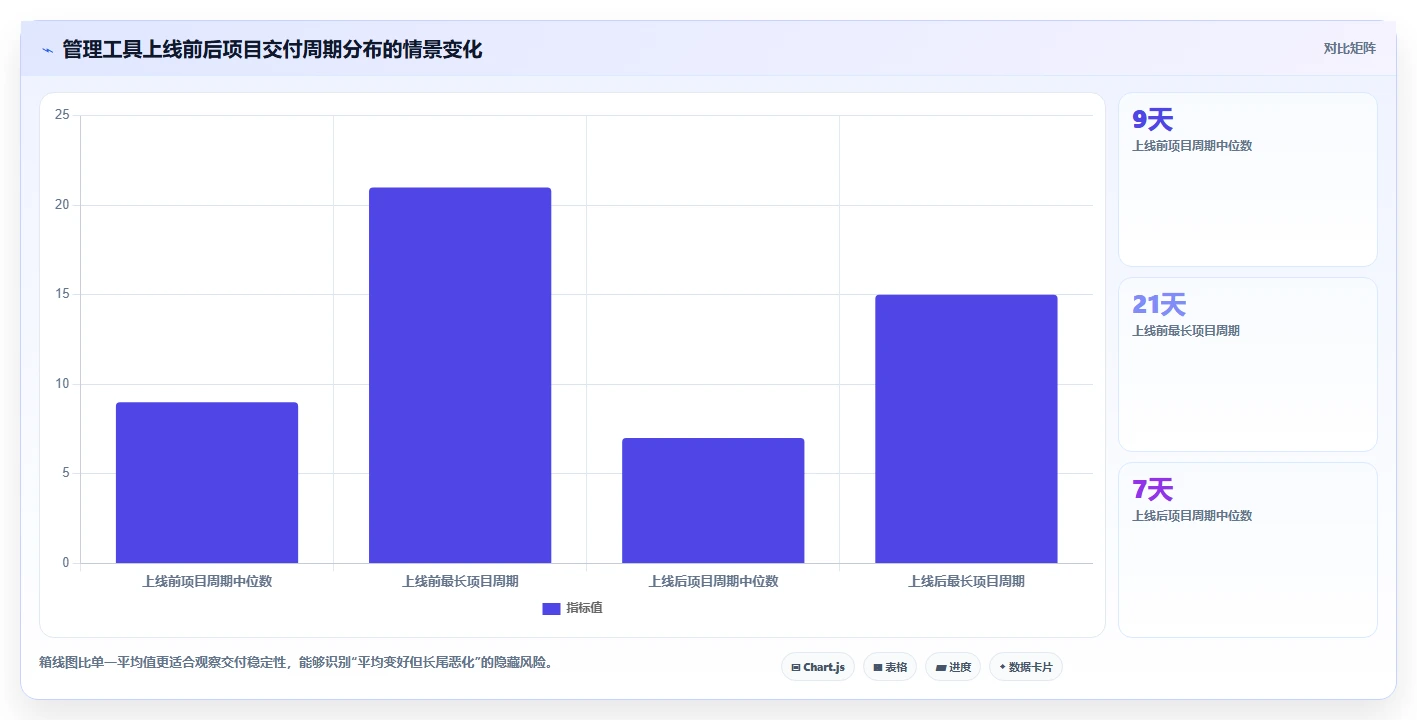The height and width of the screenshot is (720, 1417).
Task: Toggle the 指标值 legend item
Action: (x=572, y=608)
